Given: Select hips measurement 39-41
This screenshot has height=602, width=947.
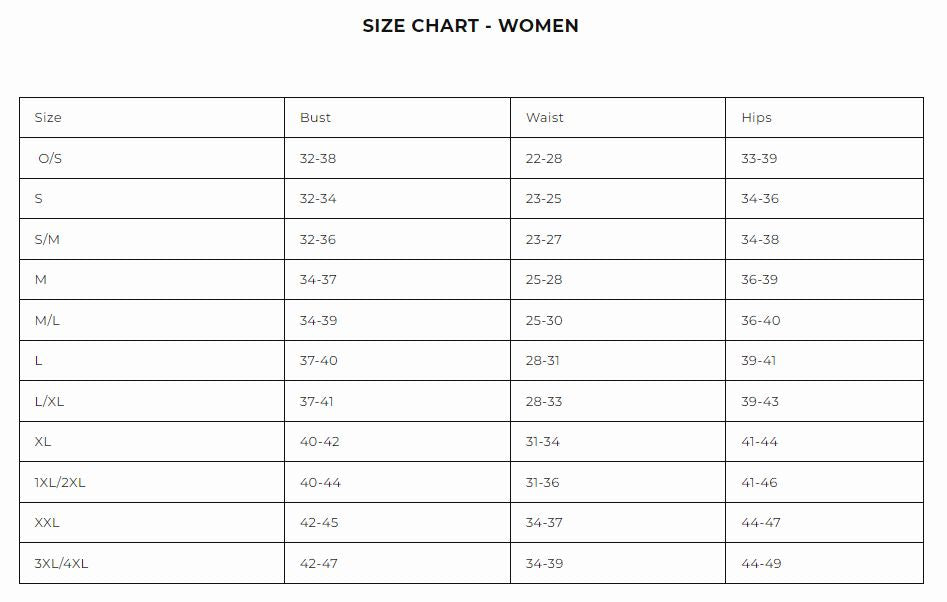Looking at the screenshot, I should point(759,361).
